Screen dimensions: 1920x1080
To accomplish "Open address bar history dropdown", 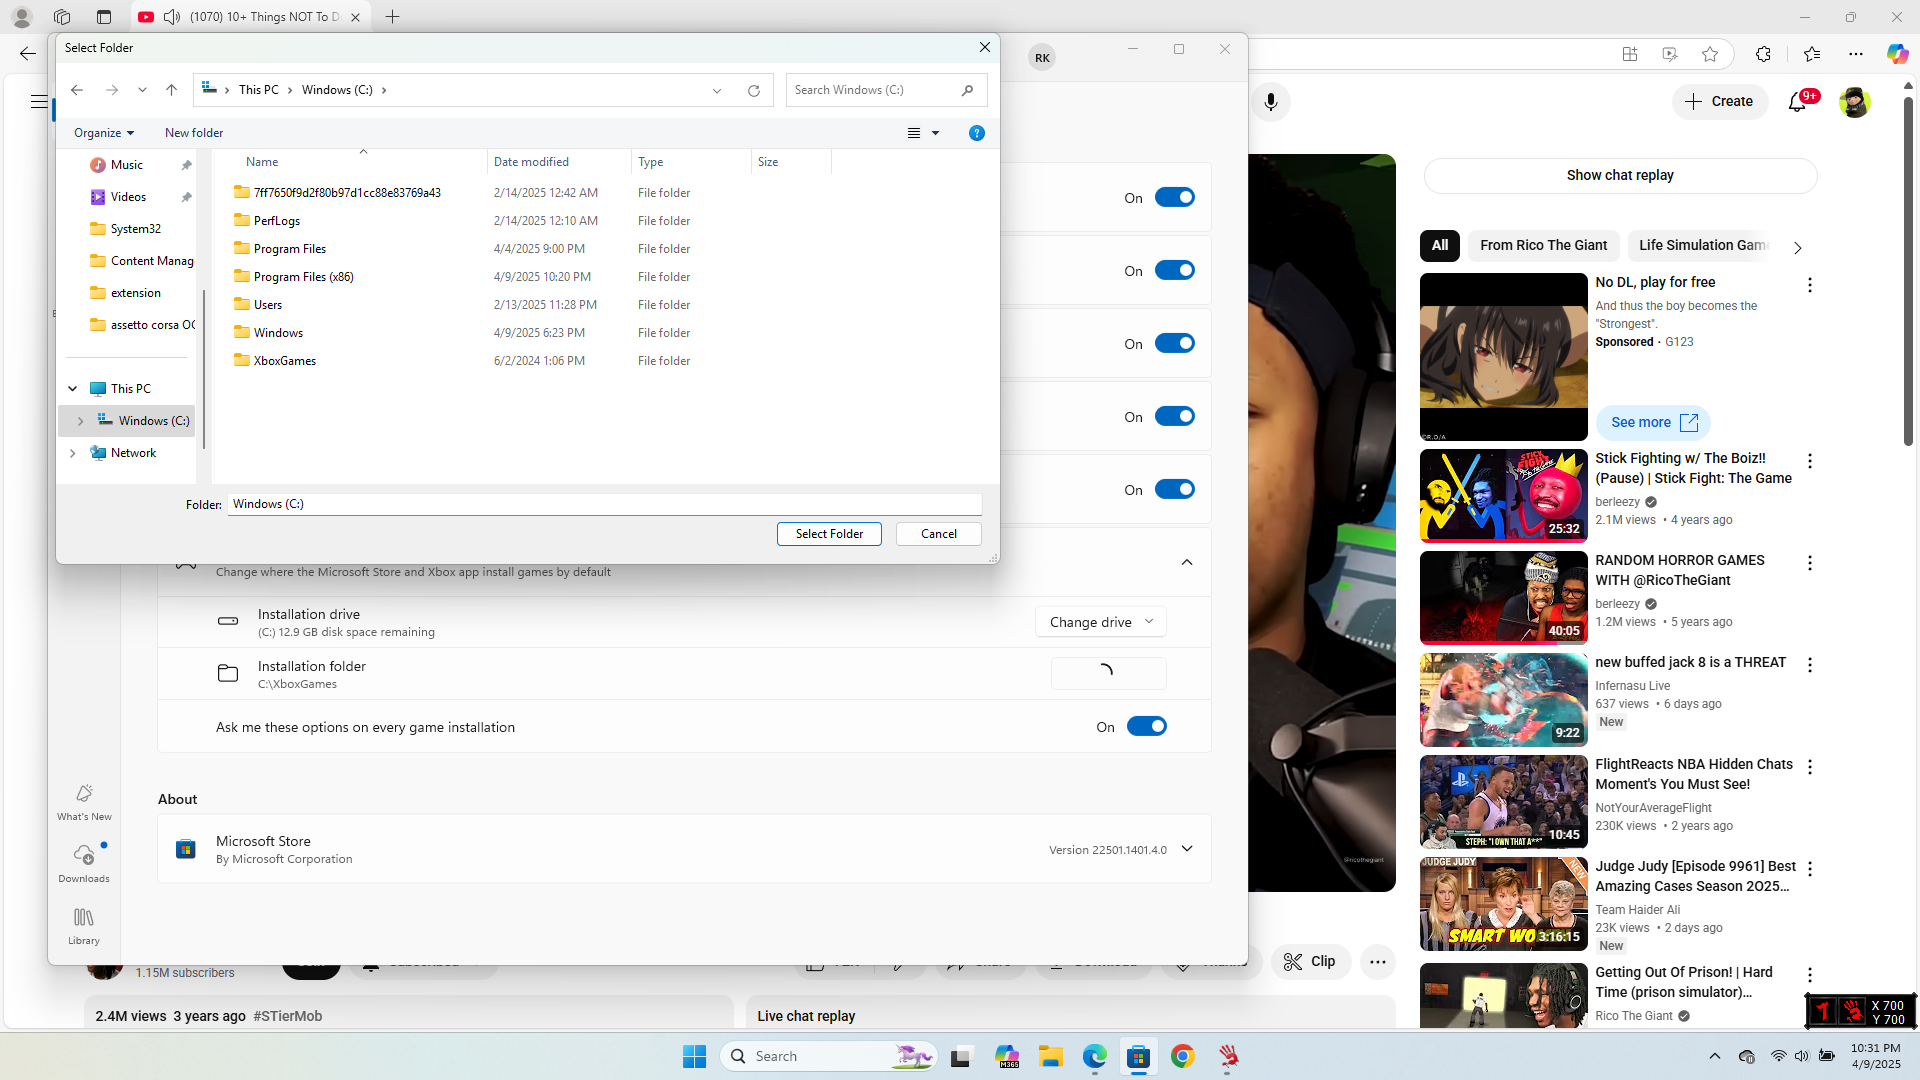I will tap(717, 90).
